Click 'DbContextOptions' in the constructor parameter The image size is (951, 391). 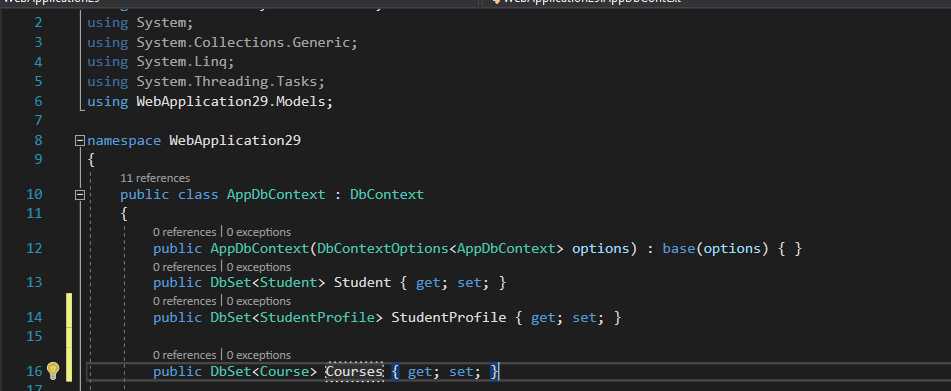coord(383,249)
